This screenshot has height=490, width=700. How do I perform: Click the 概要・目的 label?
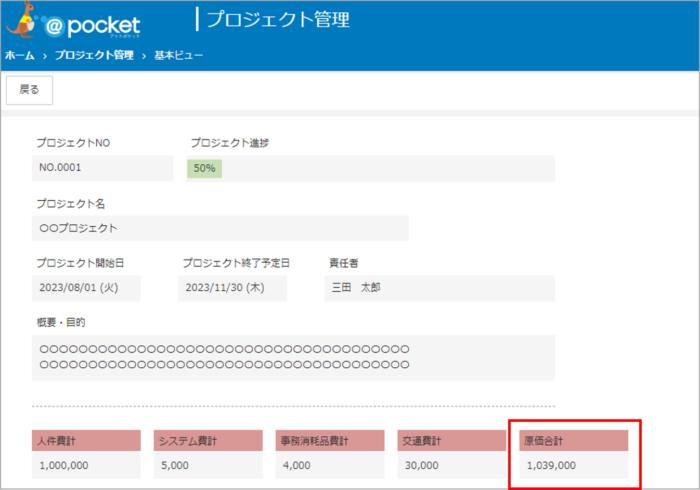[61, 322]
